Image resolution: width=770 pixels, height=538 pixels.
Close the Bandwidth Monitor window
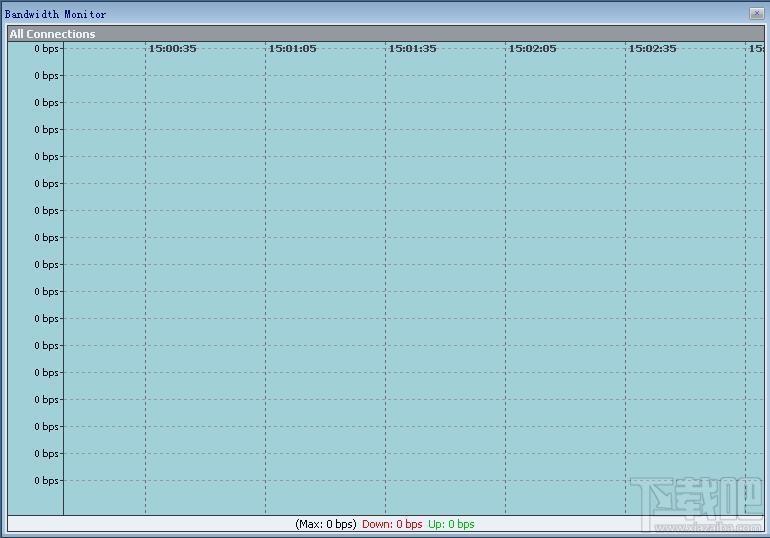tap(757, 14)
